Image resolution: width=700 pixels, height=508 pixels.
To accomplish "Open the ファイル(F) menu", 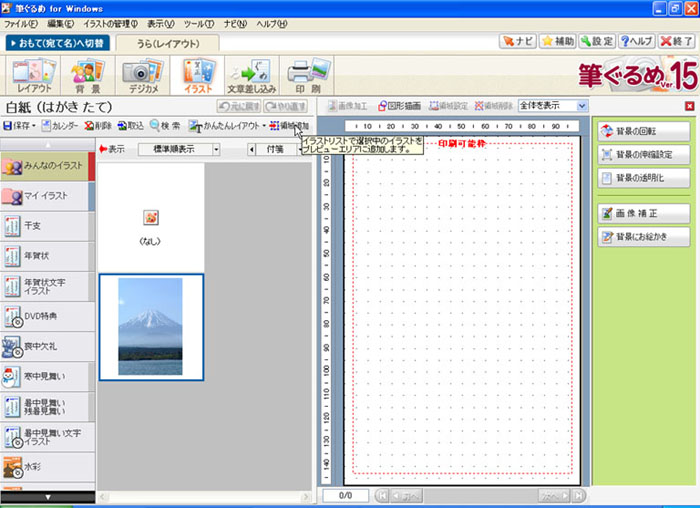I will pyautogui.click(x=21, y=23).
